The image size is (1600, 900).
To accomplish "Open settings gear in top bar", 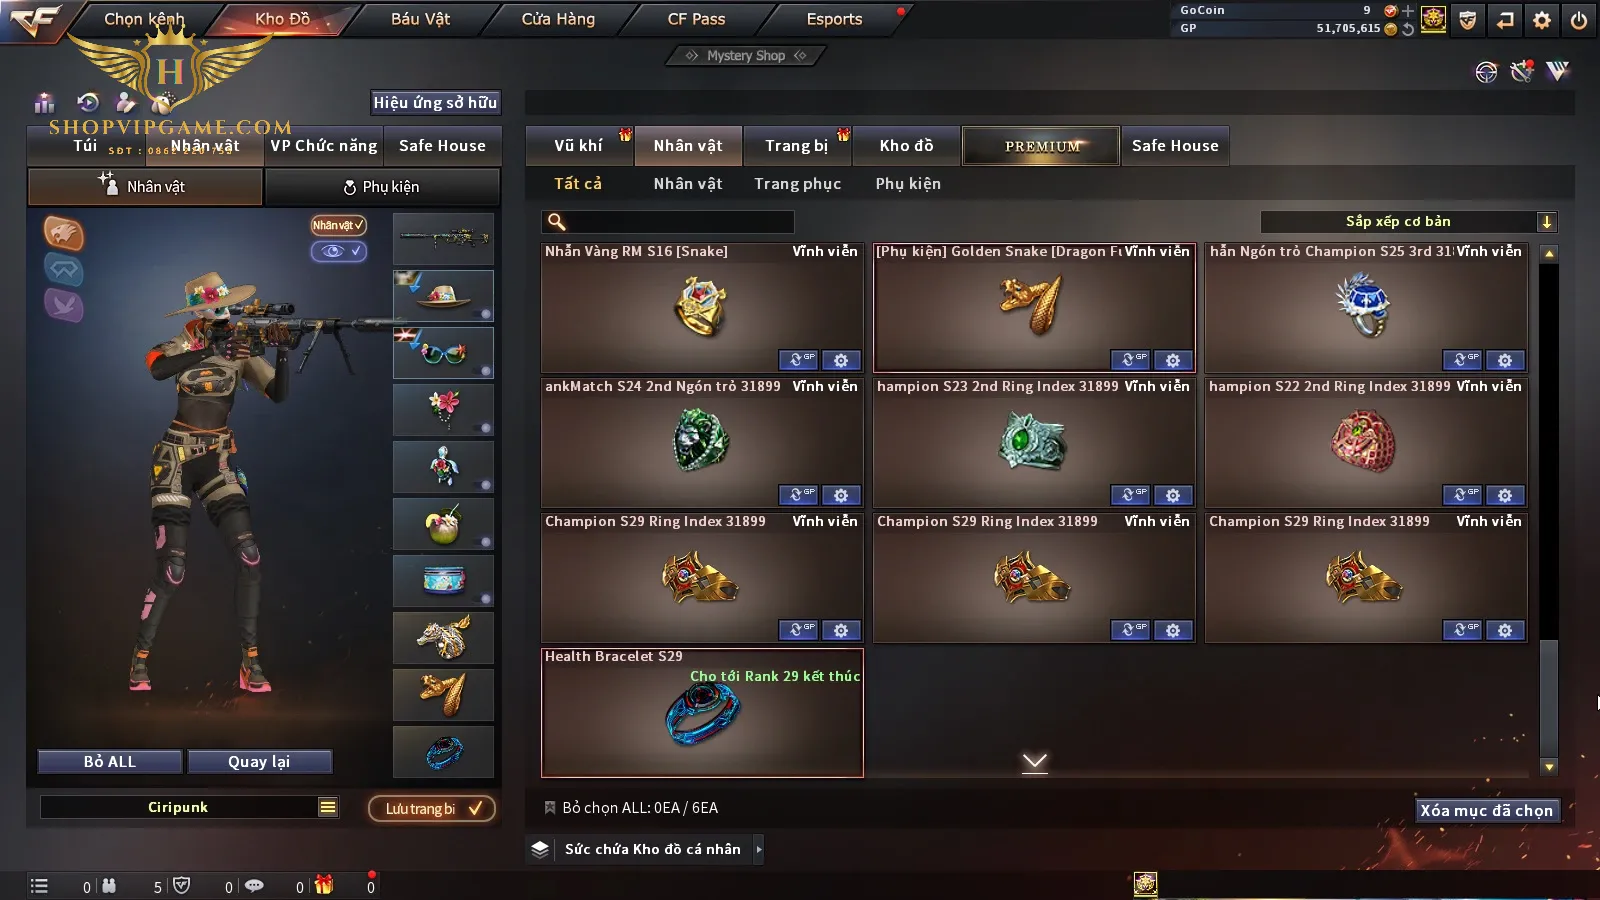I will coord(1542,20).
